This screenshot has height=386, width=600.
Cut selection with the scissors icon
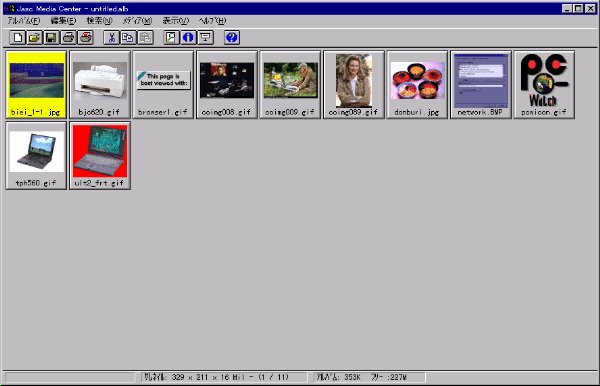tap(111, 37)
